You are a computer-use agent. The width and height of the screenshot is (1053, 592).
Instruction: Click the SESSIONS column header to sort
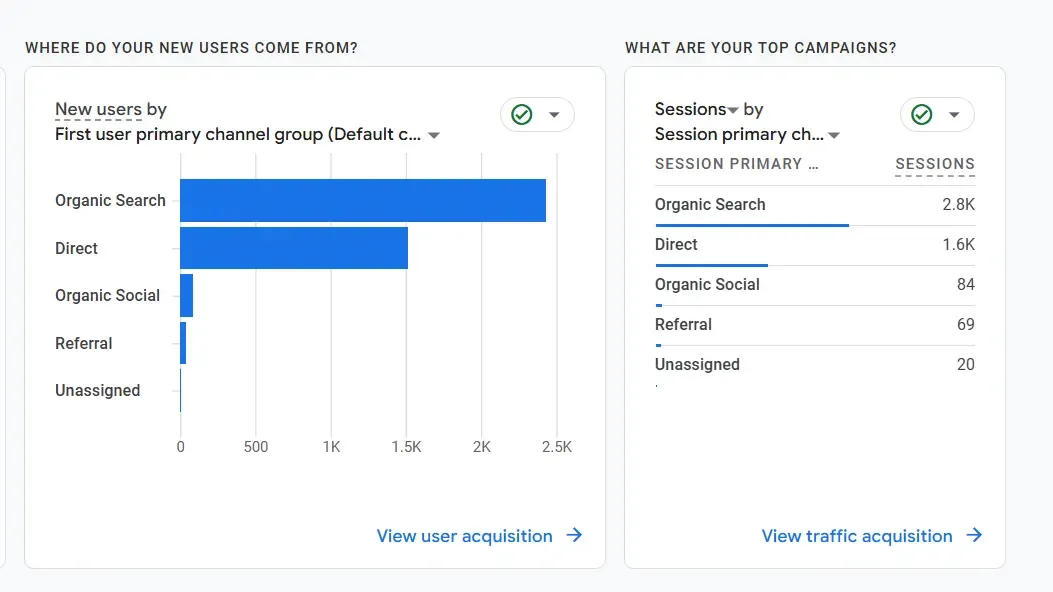934,164
